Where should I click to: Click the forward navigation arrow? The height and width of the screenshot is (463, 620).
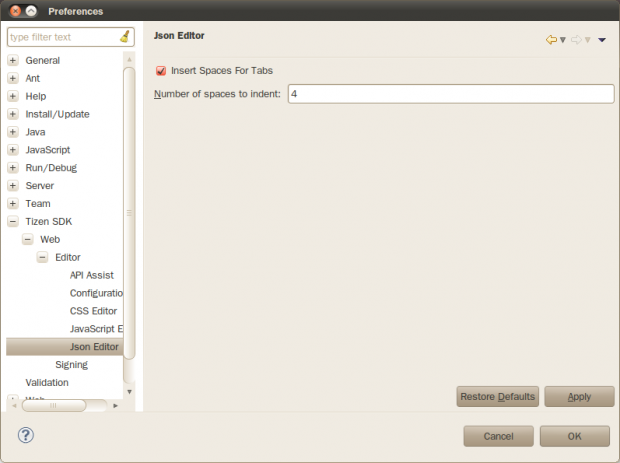pos(576,40)
